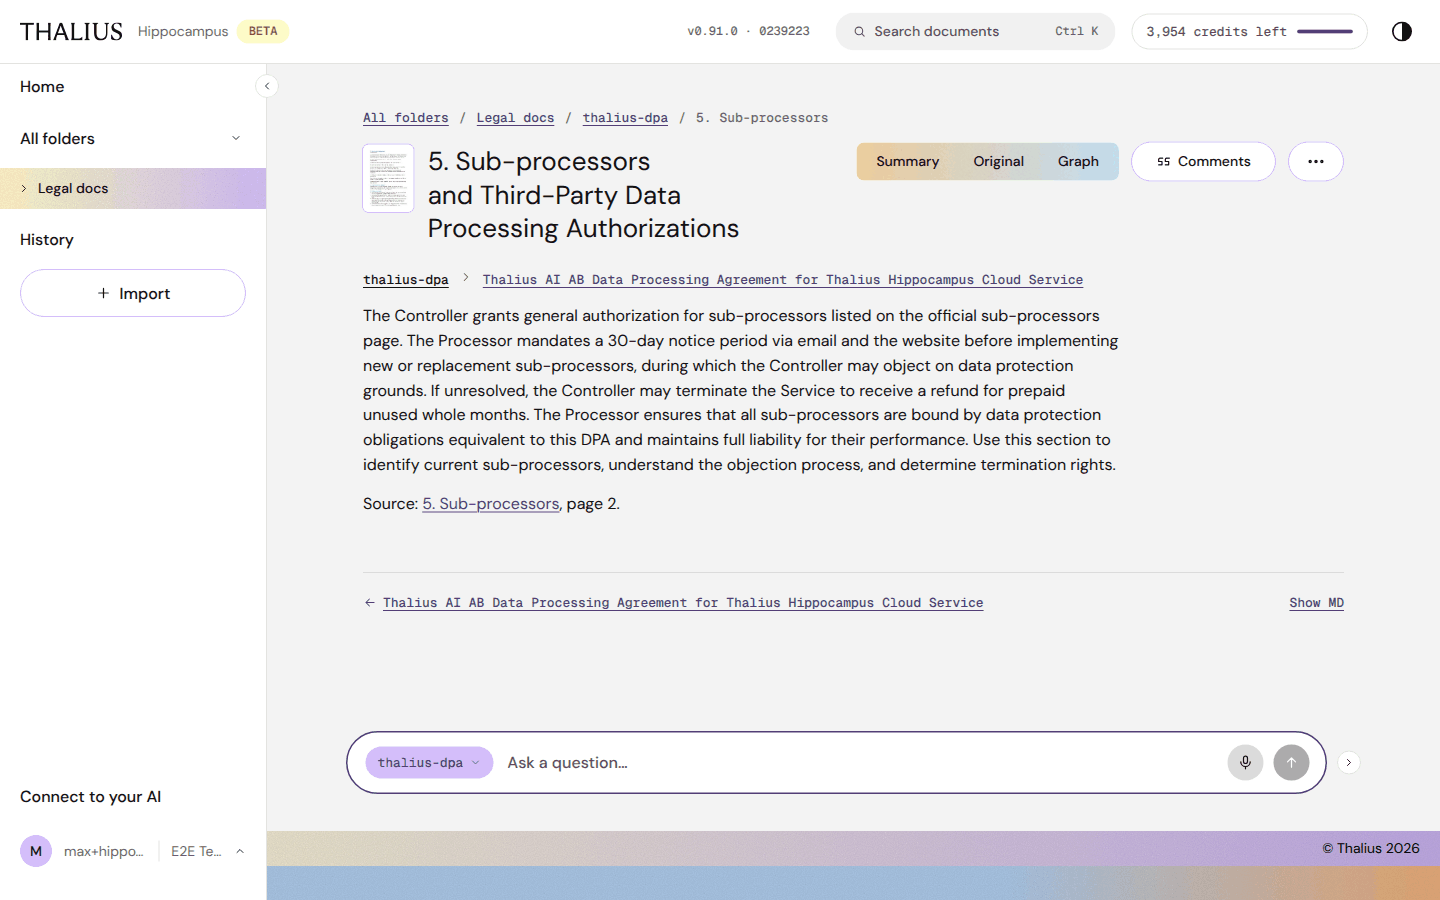Image resolution: width=1440 pixels, height=900 pixels.
Task: Click the user avatar M icon
Action: (36, 851)
